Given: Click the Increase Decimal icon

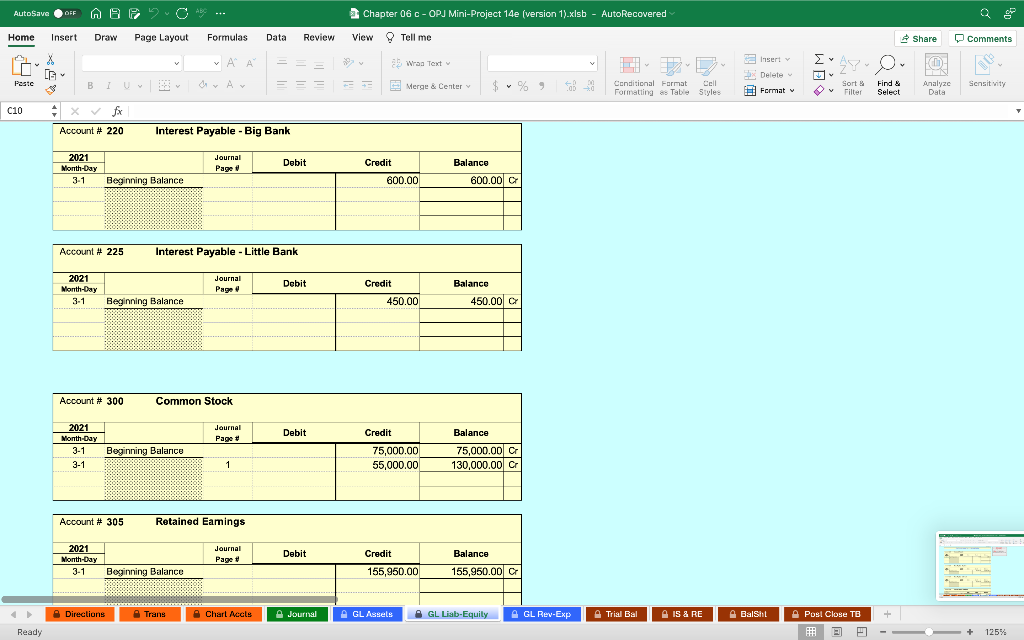Looking at the screenshot, I should pos(571,86).
